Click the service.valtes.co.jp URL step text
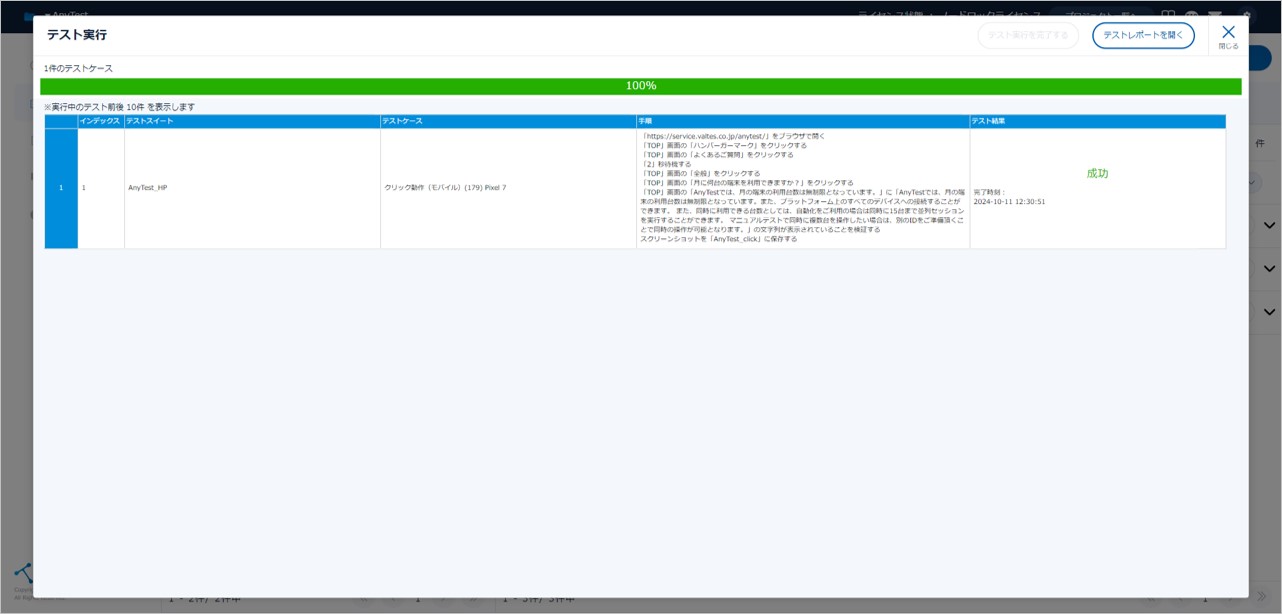Image resolution: width=1282 pixels, height=614 pixels. pos(704,136)
